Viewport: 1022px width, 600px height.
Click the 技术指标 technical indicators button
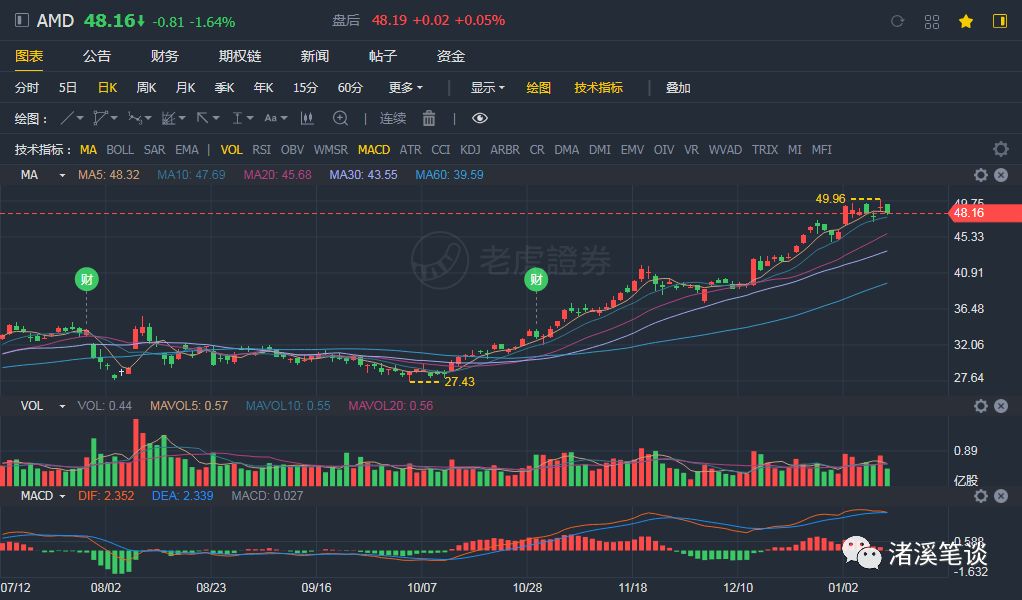(598, 87)
